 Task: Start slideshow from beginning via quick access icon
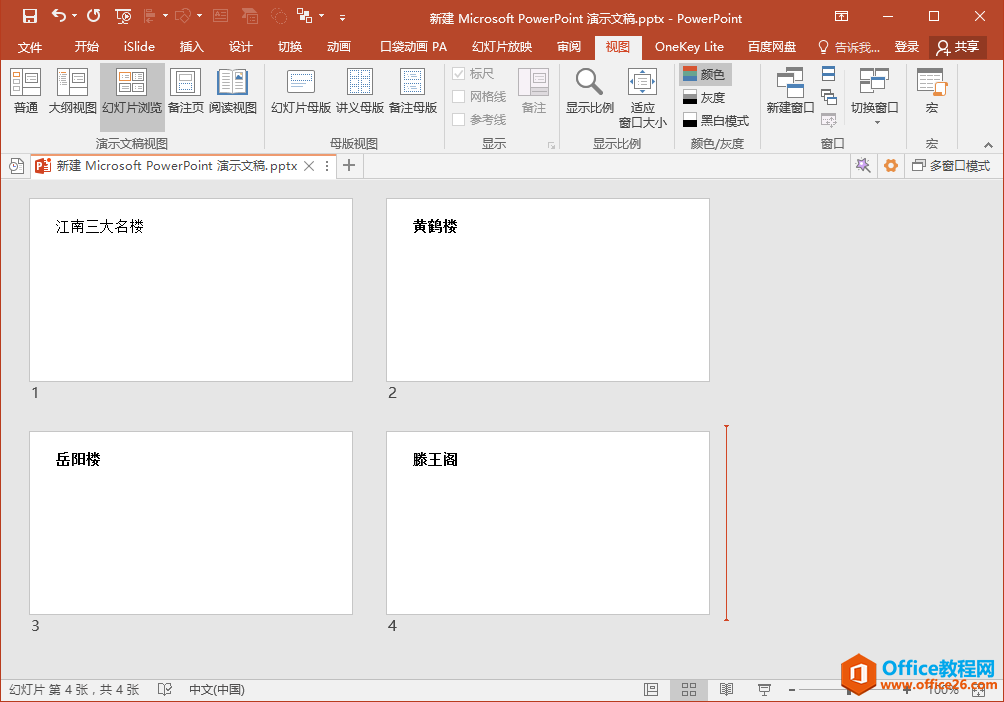pyautogui.click(x=123, y=16)
